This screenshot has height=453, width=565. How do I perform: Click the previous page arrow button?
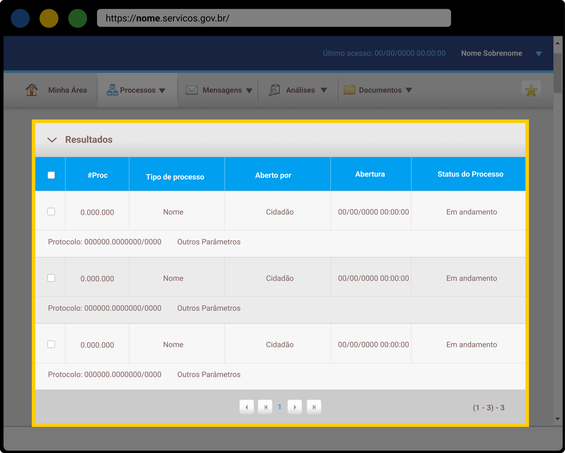(247, 407)
